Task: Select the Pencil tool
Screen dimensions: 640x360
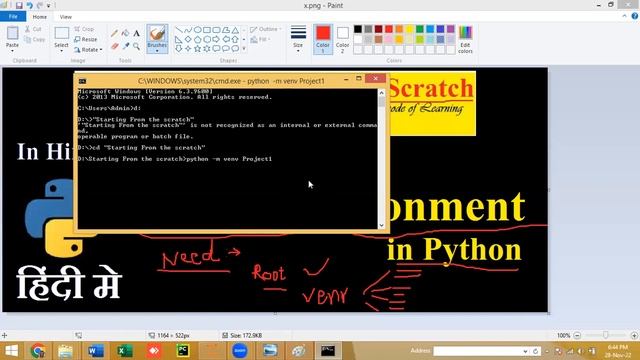Action: [115, 33]
